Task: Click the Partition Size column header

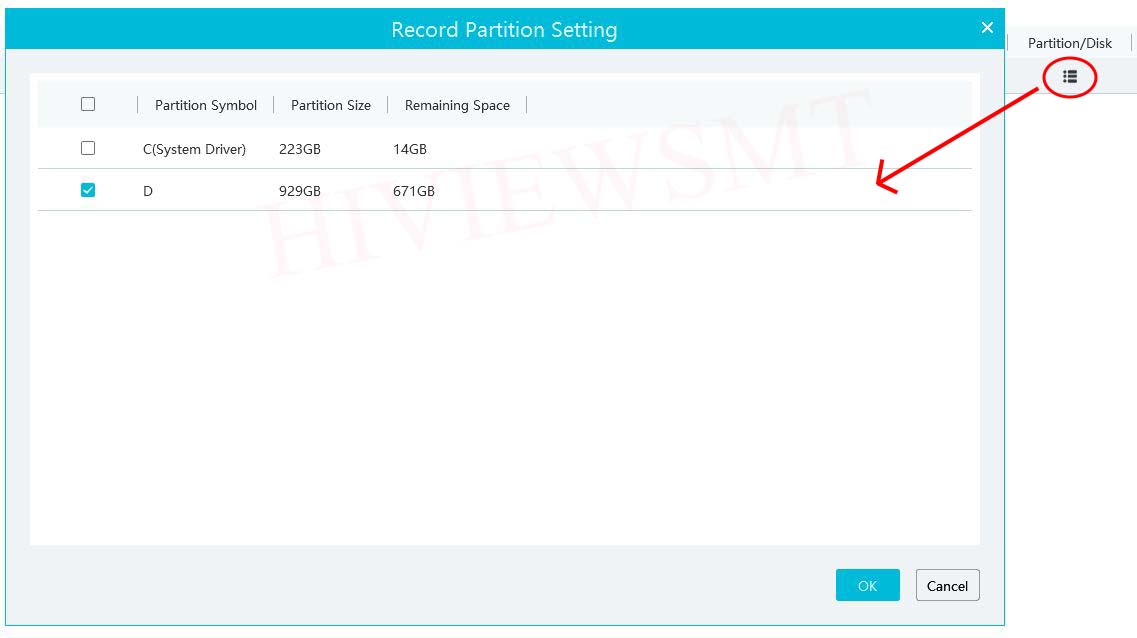Action: 330,105
